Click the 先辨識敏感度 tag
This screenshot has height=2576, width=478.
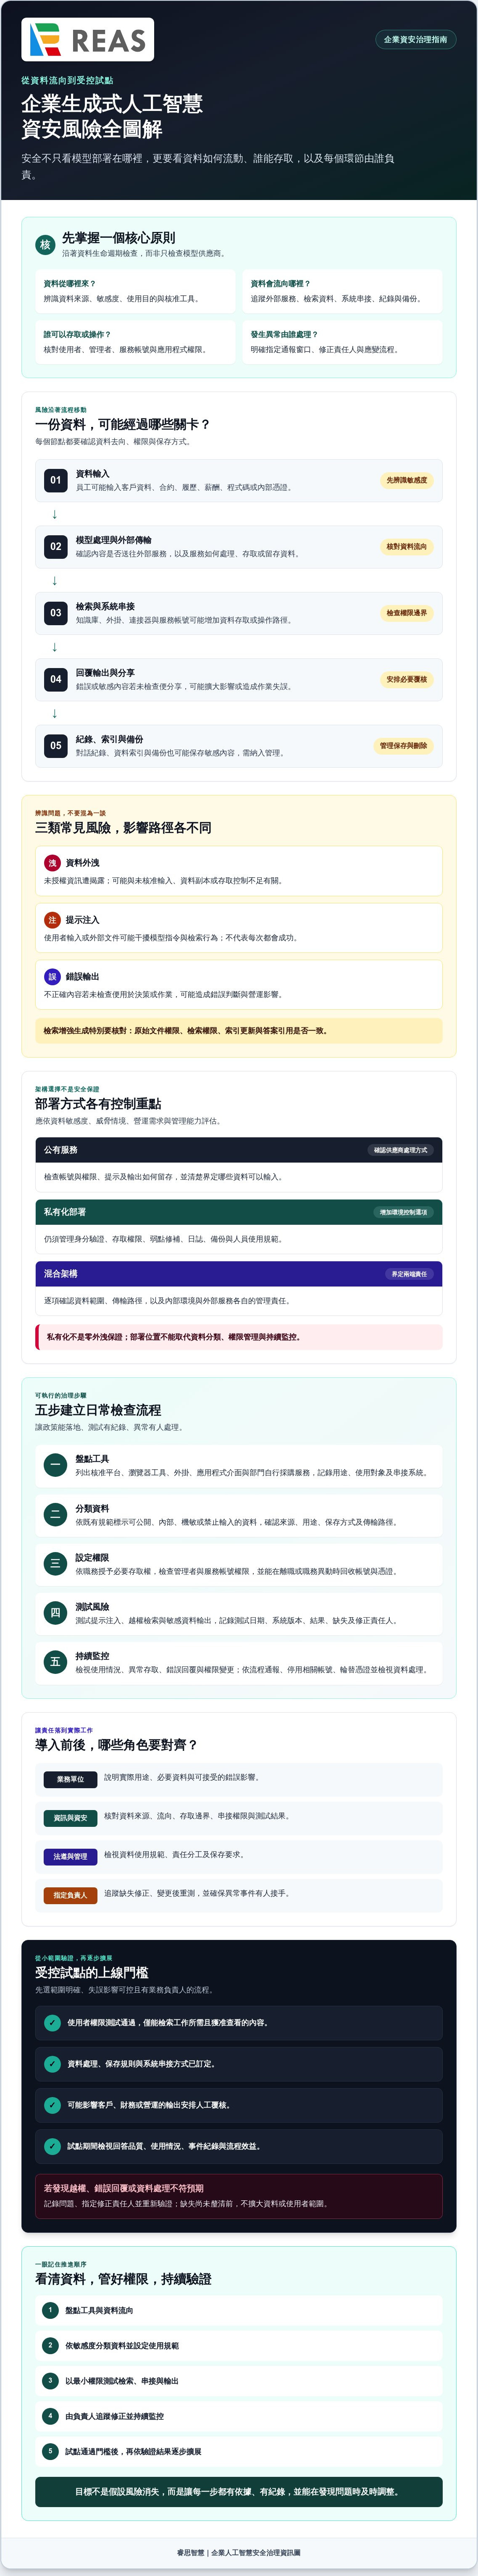[406, 480]
